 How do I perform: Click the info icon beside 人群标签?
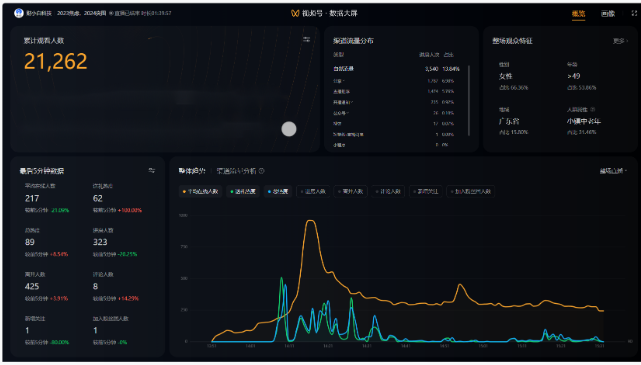593,110
